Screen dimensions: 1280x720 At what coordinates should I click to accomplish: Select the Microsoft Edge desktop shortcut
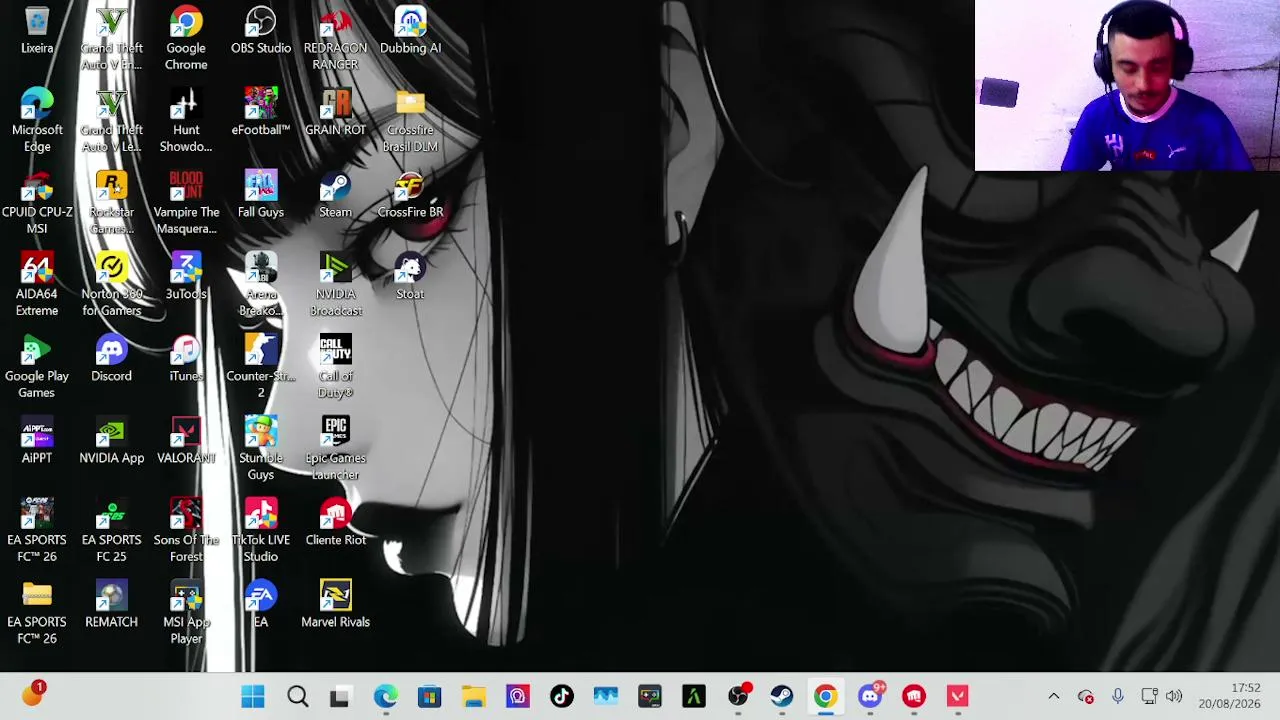click(37, 121)
